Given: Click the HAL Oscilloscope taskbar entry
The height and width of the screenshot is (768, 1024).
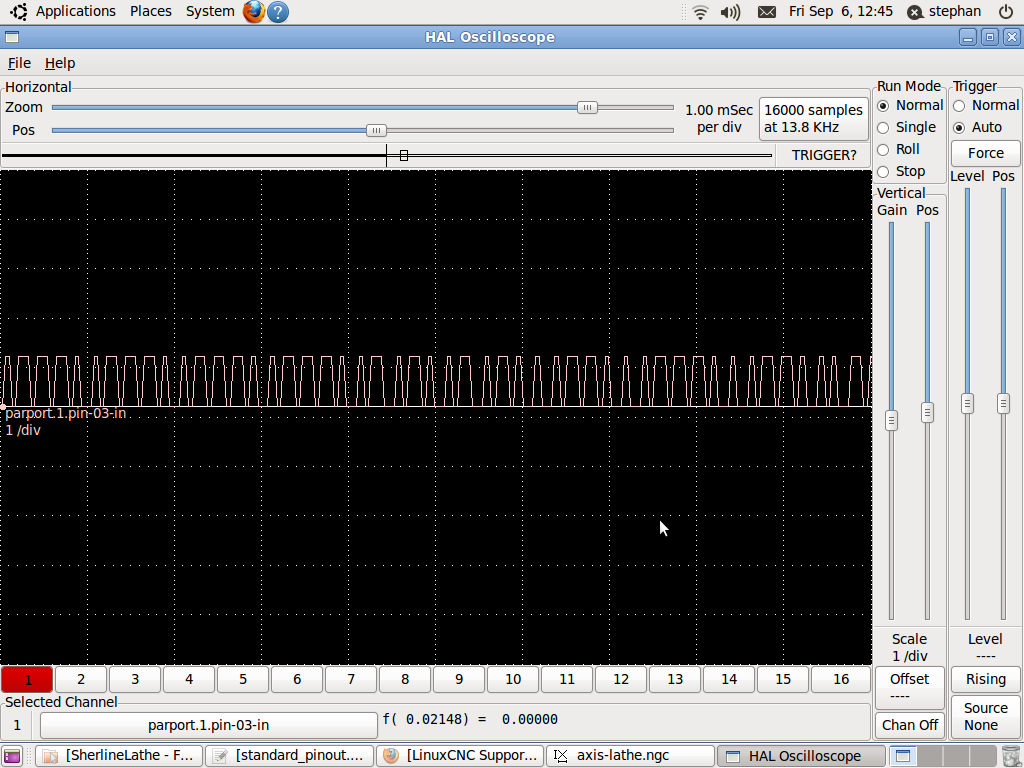Looking at the screenshot, I should tap(801, 756).
